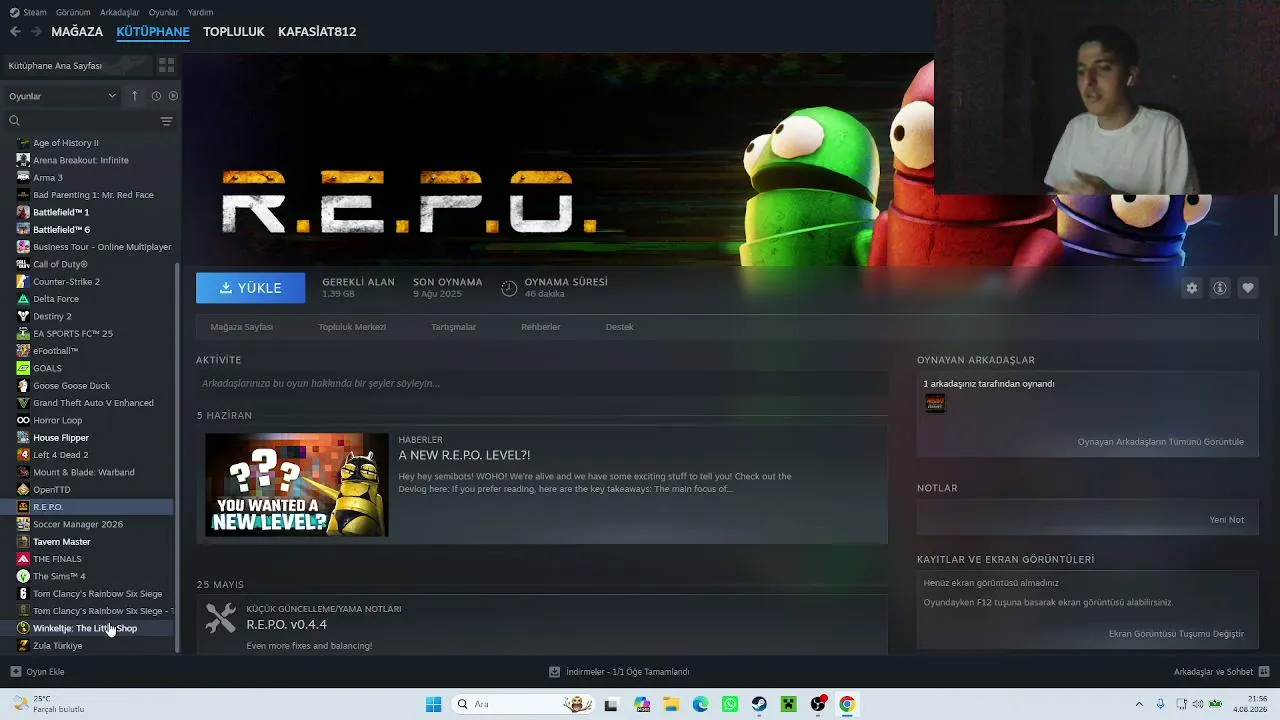This screenshot has width=1280, height=720.
Task: Open the Rehberler link
Action: click(x=541, y=327)
